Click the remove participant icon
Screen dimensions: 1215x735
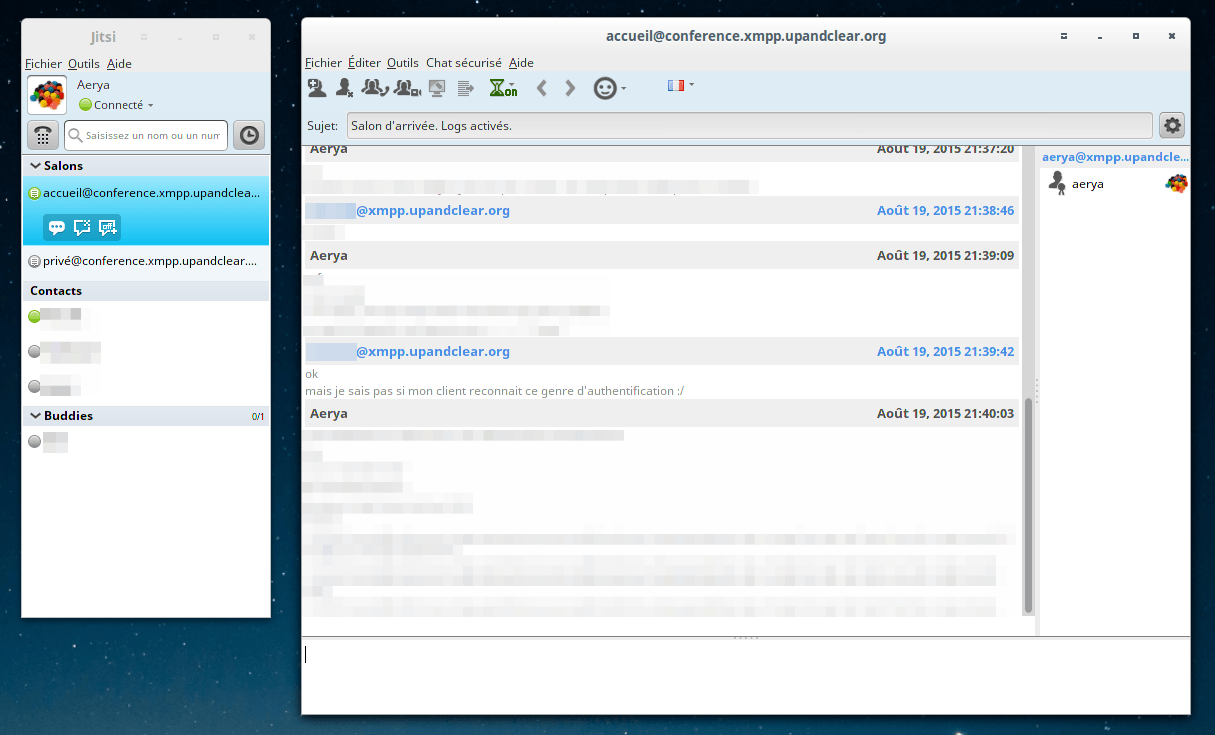pyautogui.click(x=345, y=88)
